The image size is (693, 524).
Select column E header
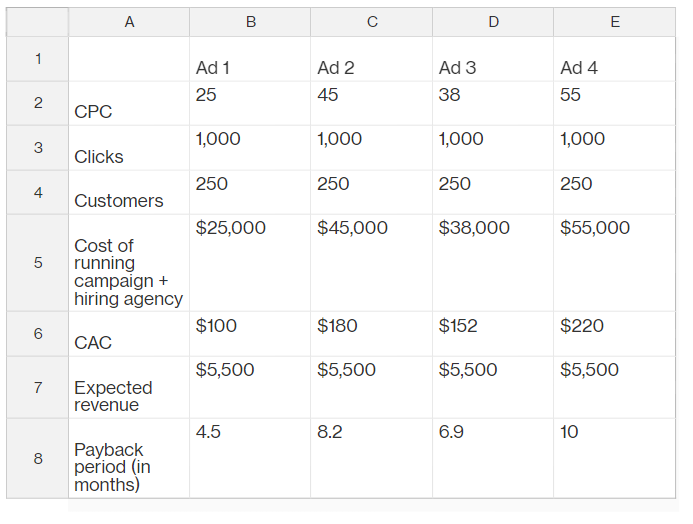615,22
